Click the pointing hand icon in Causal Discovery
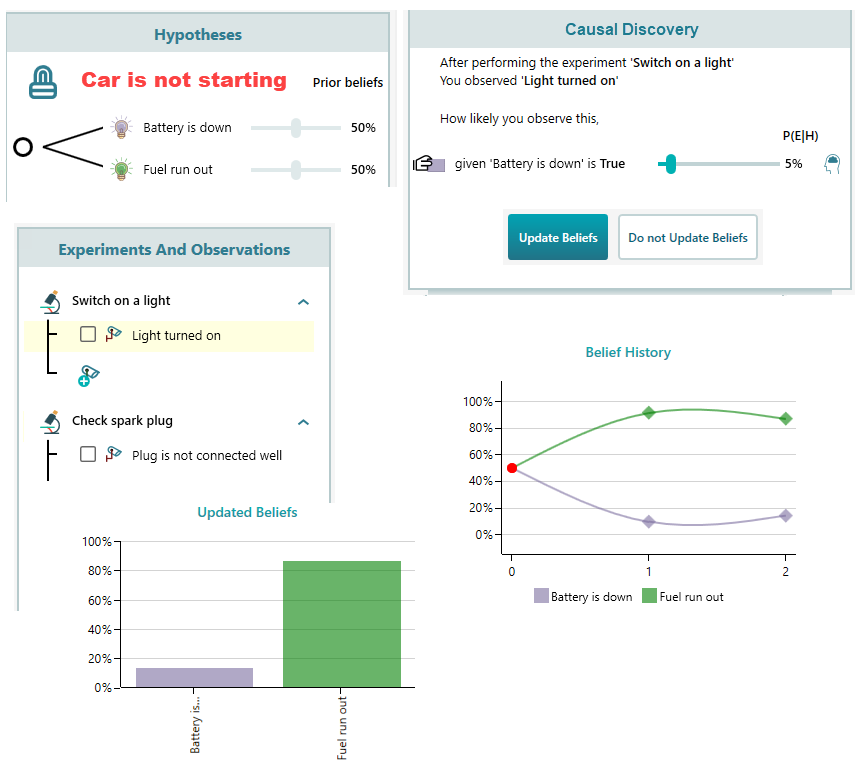The height and width of the screenshot is (767, 855). [x=428, y=164]
